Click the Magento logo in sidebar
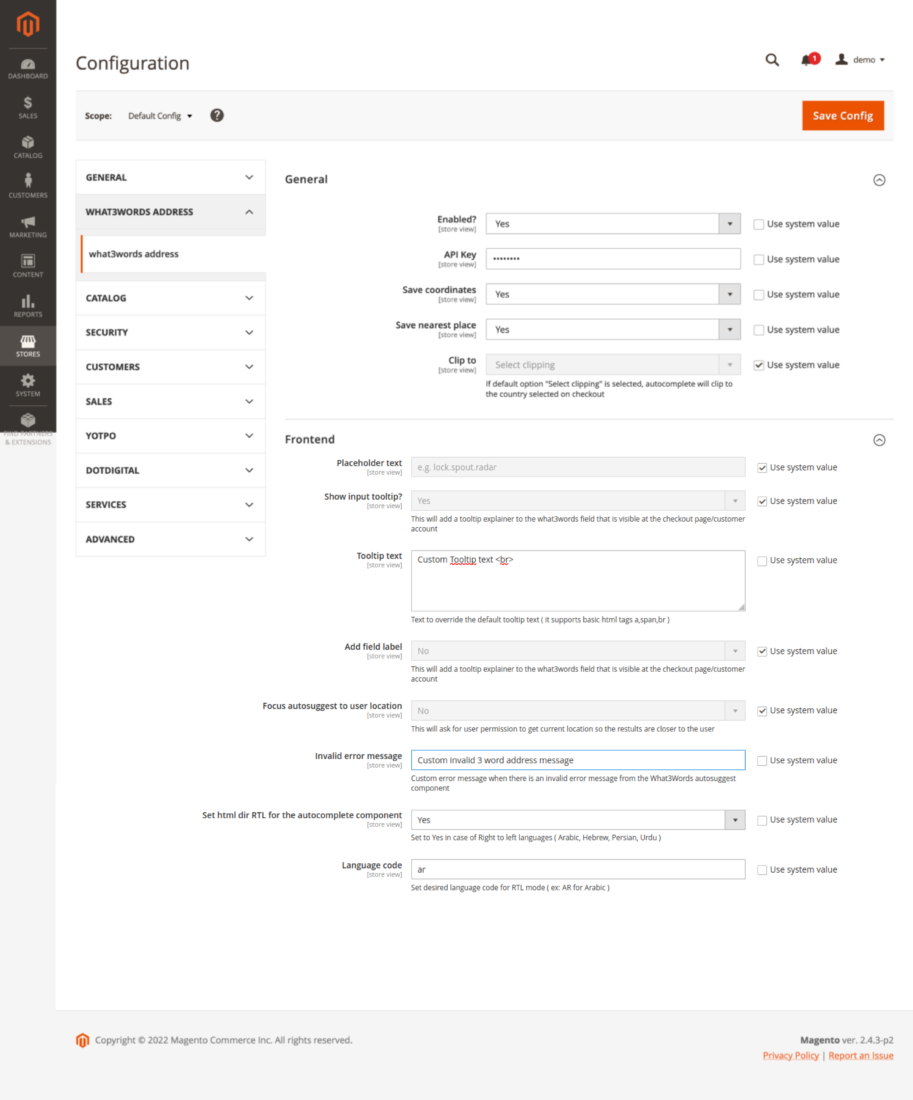Screen dimensions: 913x1100 coord(28,25)
